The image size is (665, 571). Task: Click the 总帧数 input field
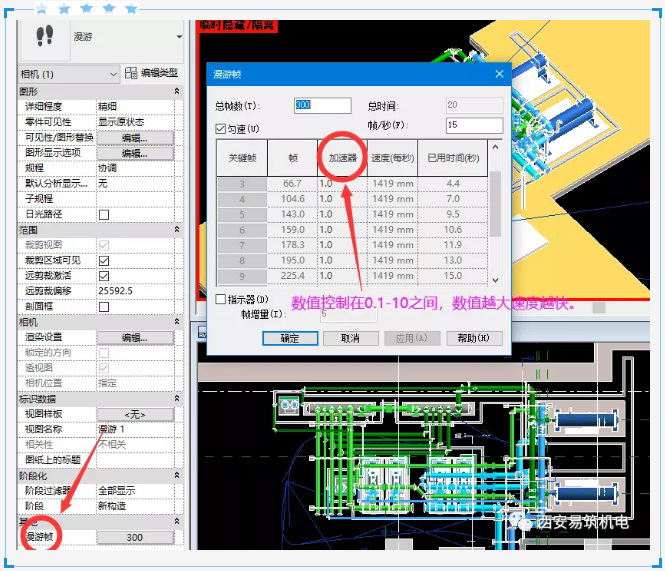323,105
